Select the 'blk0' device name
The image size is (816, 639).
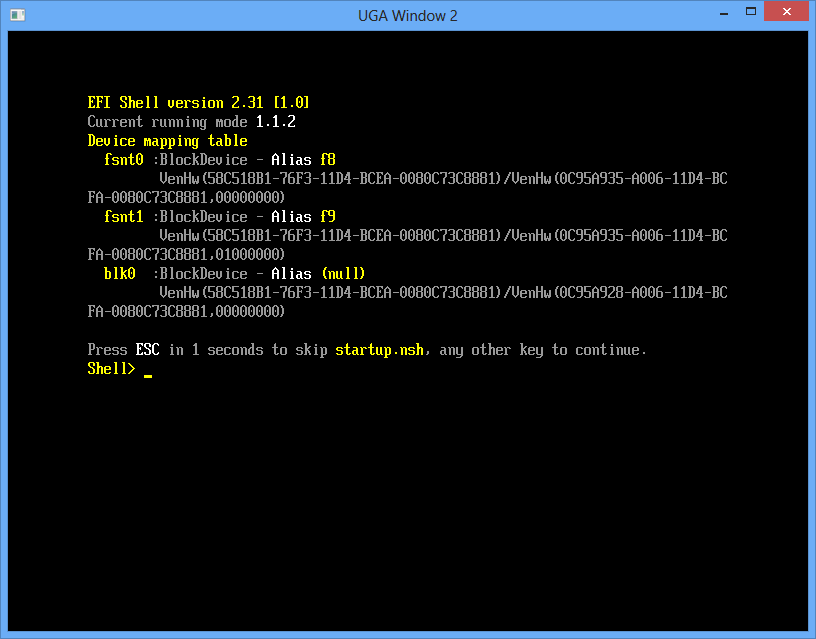click(120, 273)
